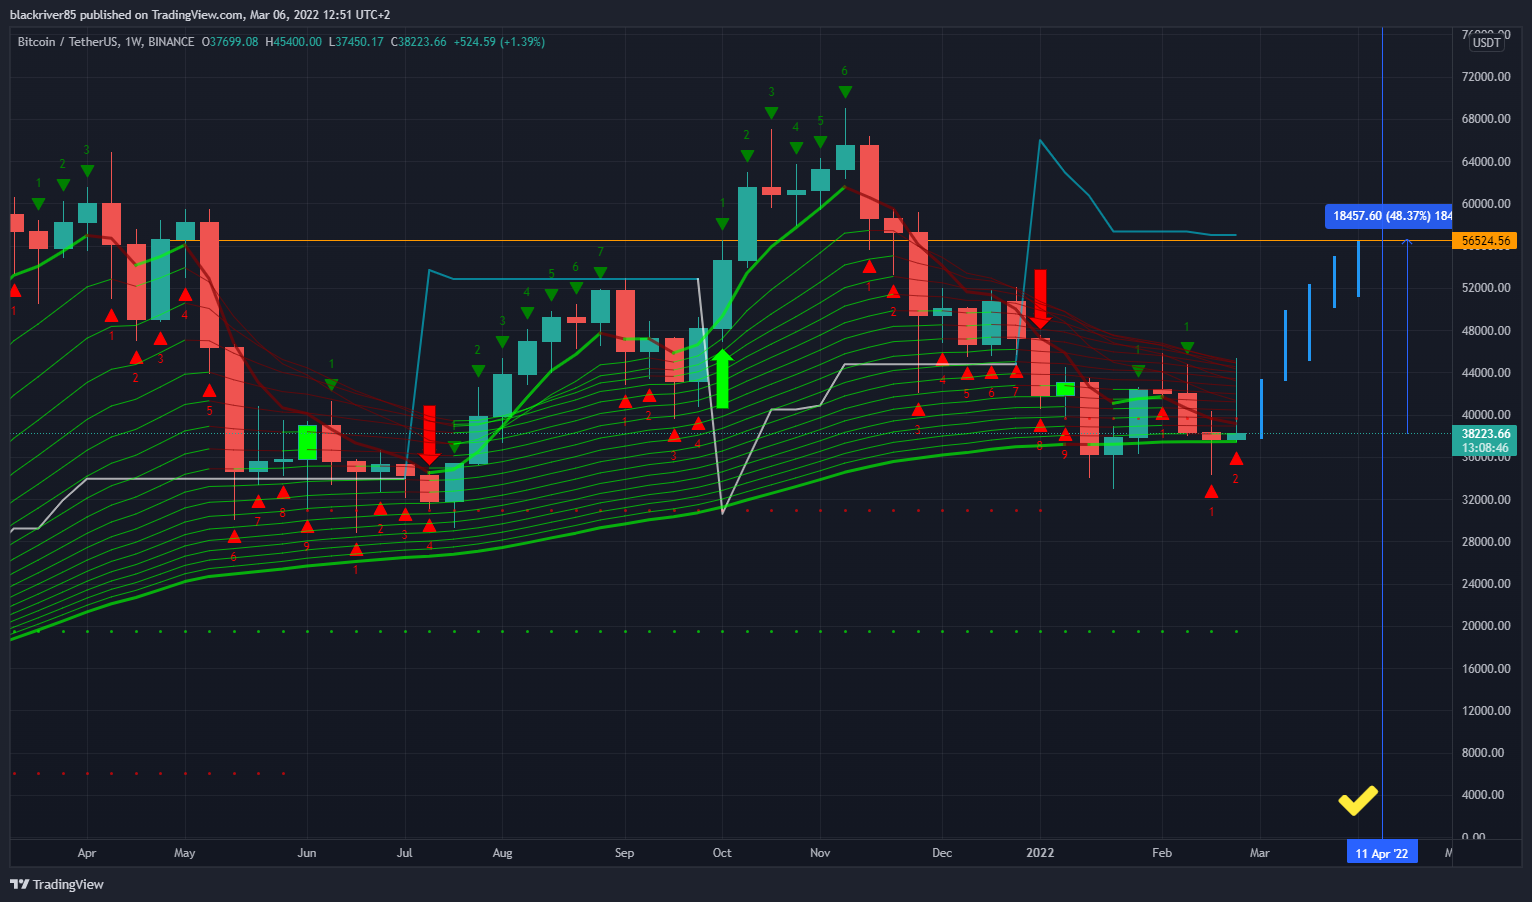Click the Aug label on the time axis
Screen dimensions: 1532x902
[x=502, y=853]
